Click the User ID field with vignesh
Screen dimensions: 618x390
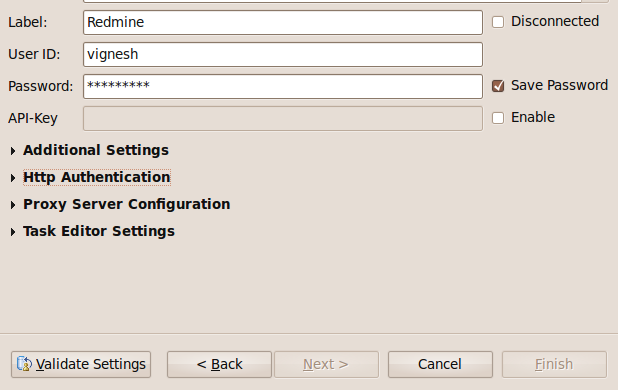pos(283,54)
